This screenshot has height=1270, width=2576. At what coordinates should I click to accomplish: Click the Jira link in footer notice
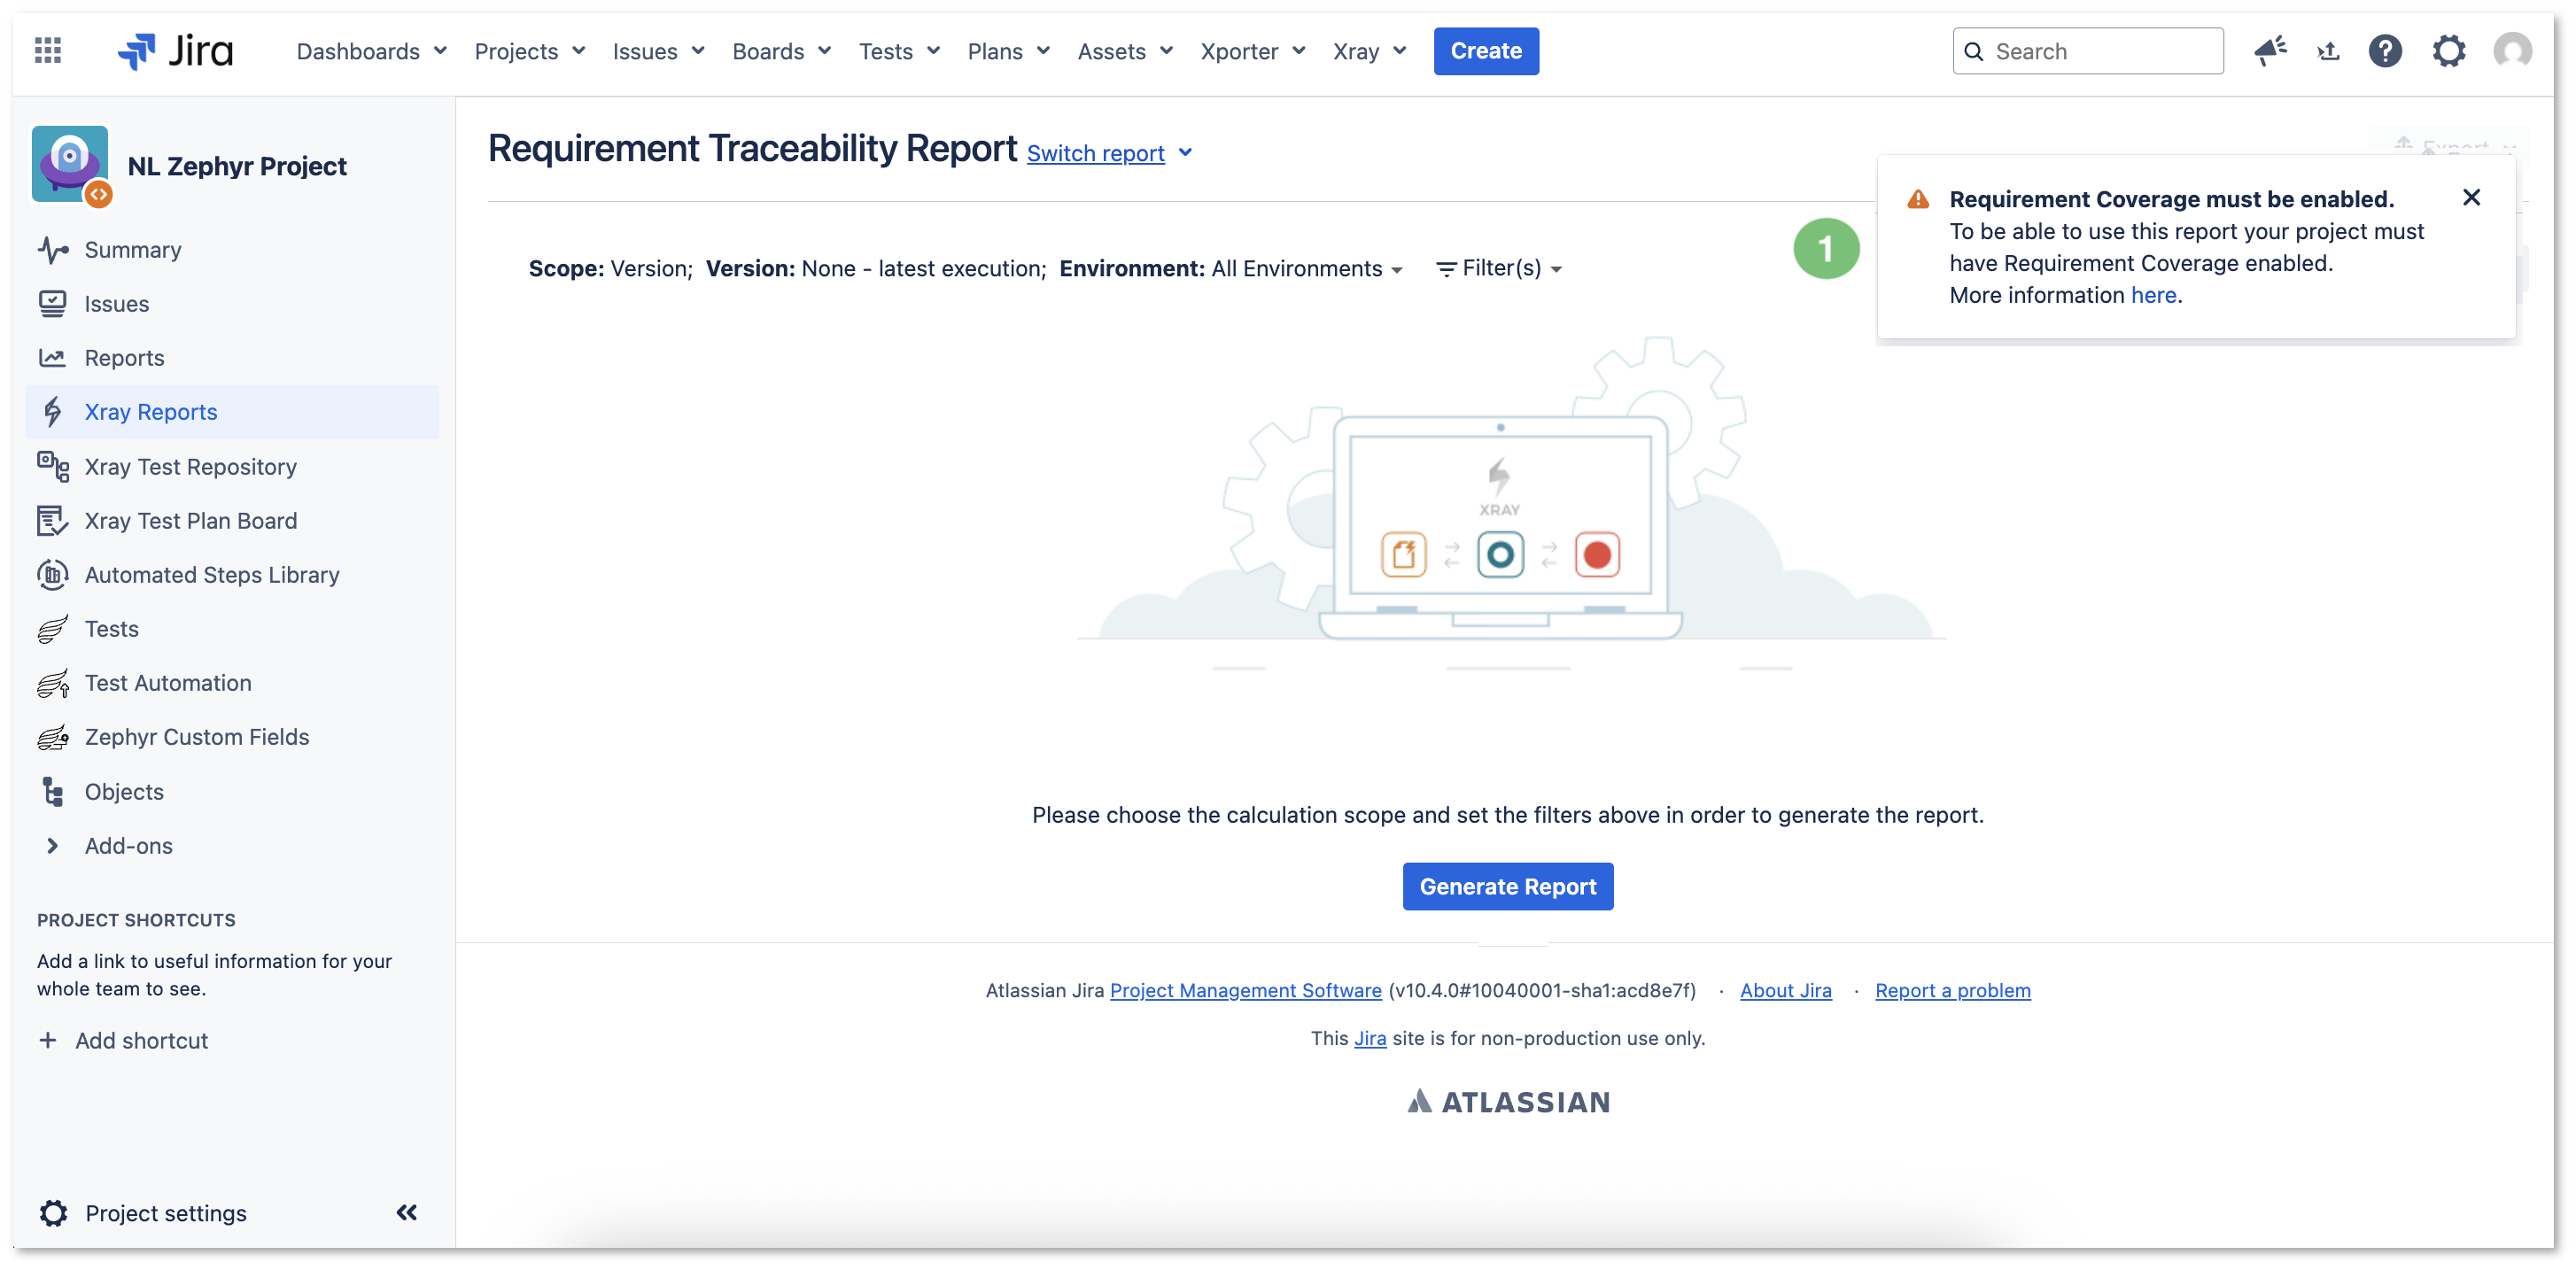point(1369,1038)
